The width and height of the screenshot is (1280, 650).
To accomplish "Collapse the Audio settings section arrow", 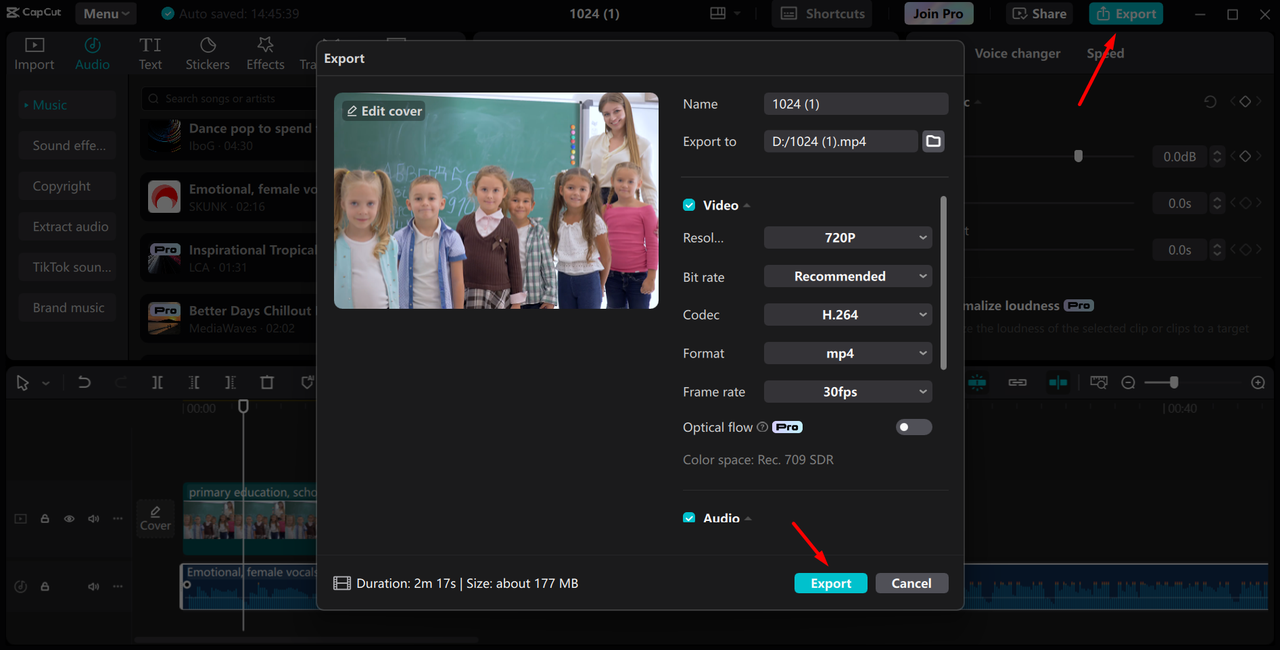I will 747,519.
